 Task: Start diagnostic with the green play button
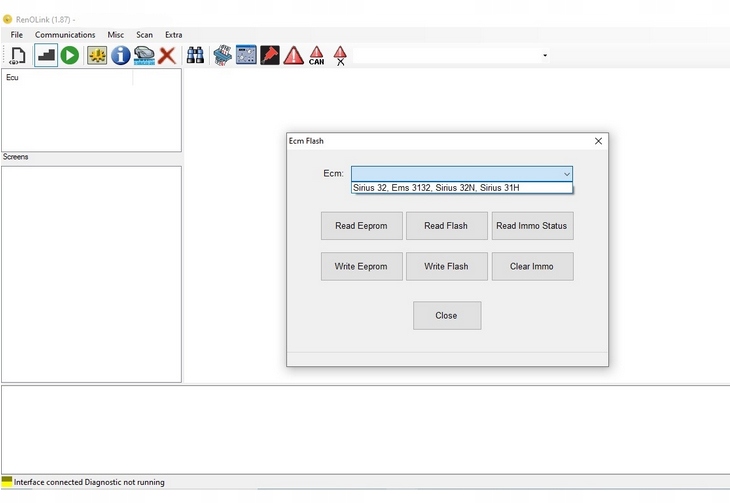pyautogui.click(x=70, y=55)
